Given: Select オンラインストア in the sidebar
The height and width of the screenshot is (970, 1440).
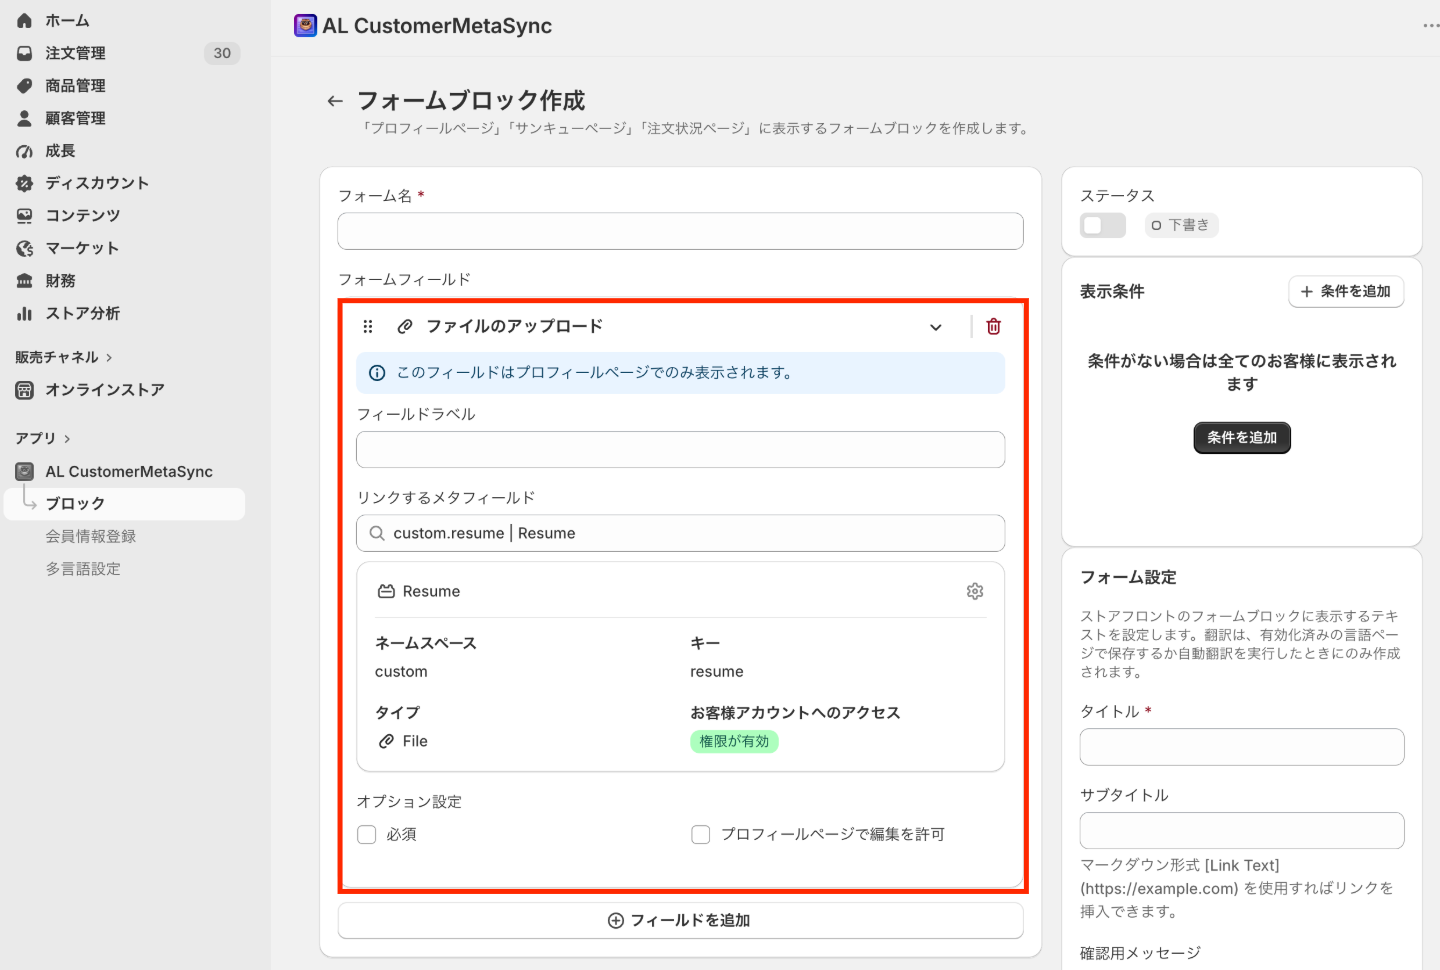Looking at the screenshot, I should (105, 390).
